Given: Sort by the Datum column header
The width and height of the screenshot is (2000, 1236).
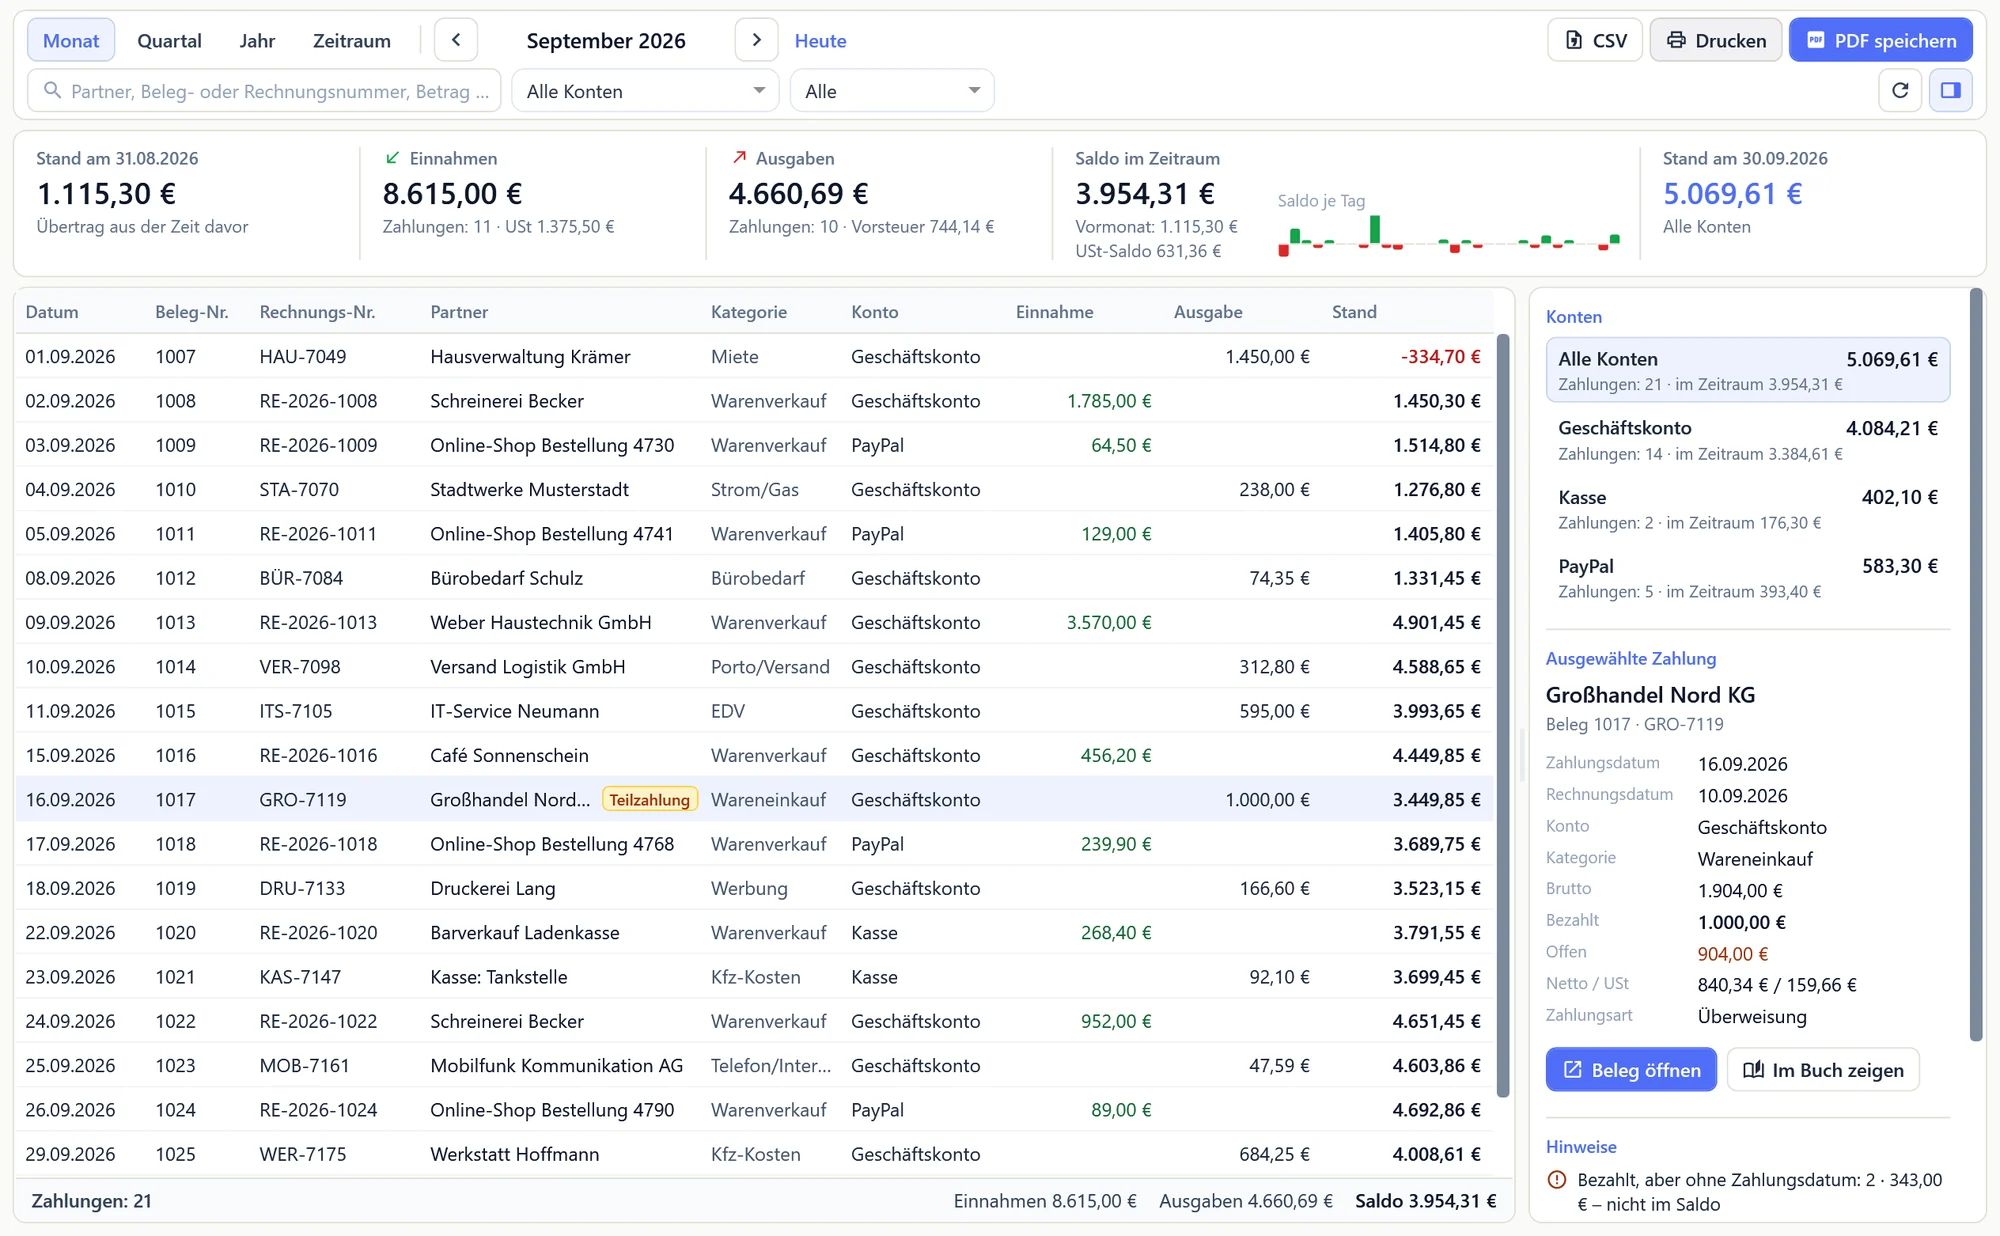Looking at the screenshot, I should pos(52,312).
